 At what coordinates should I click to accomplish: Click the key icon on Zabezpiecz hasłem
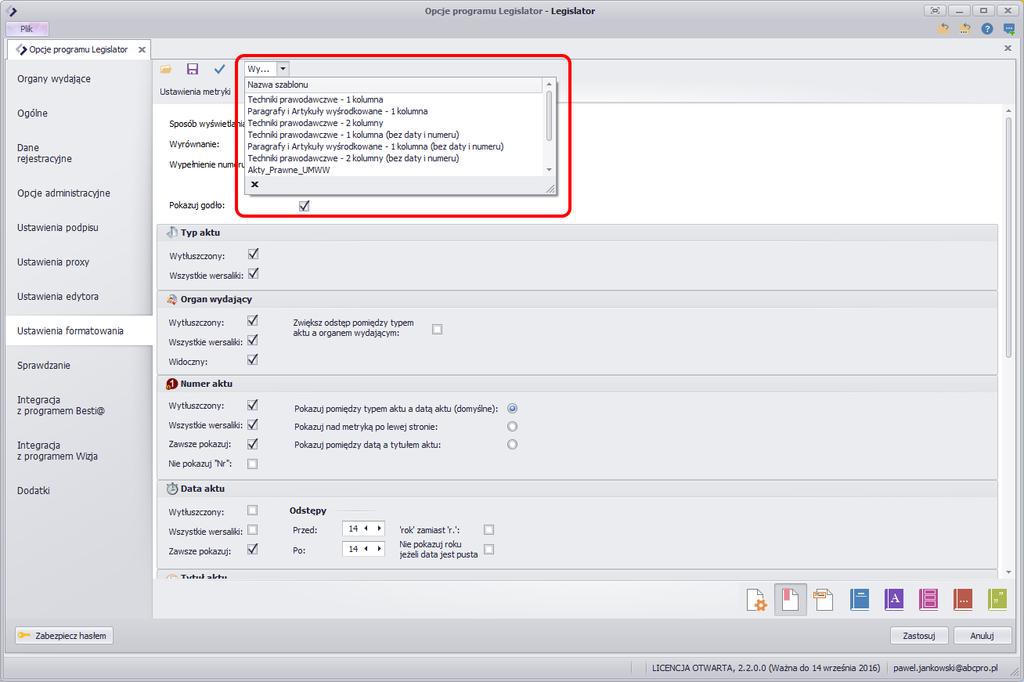click(25, 635)
